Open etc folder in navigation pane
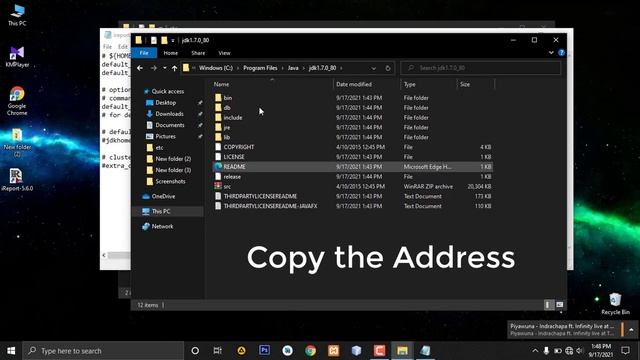This screenshot has width=640, height=360. click(159, 148)
